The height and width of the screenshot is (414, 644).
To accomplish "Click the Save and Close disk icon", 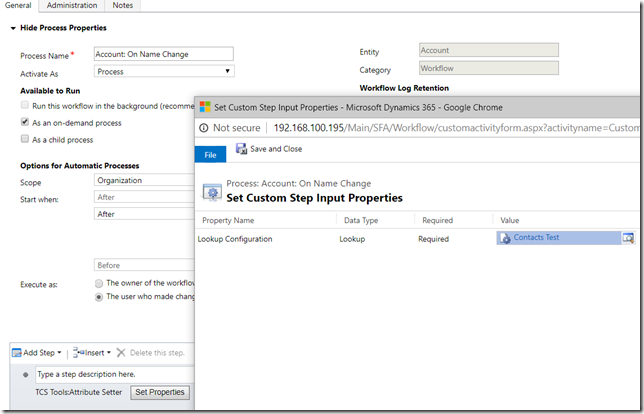I will (x=241, y=149).
